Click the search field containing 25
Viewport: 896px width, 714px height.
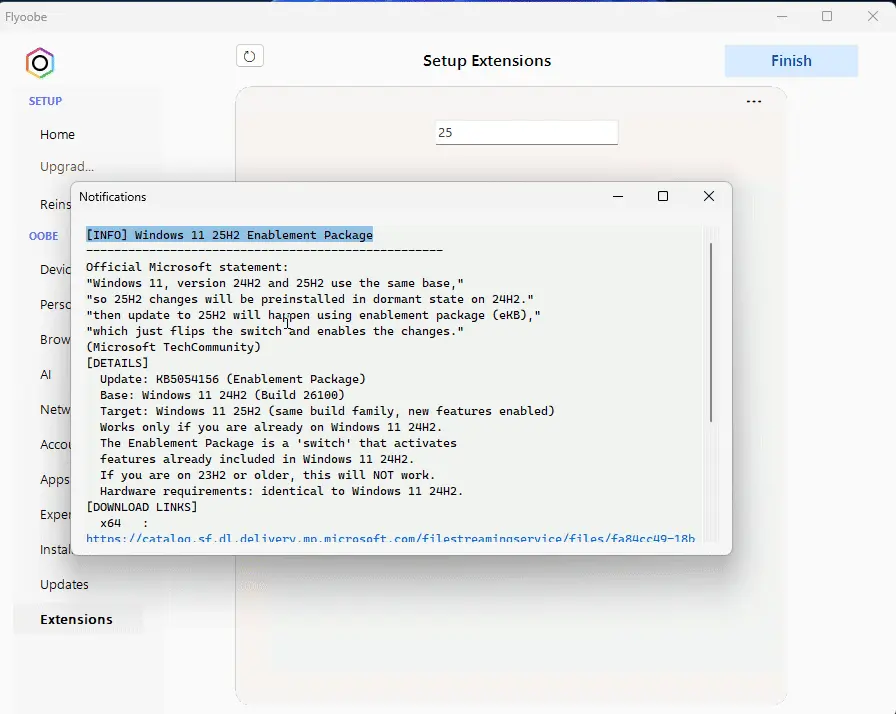526,133
